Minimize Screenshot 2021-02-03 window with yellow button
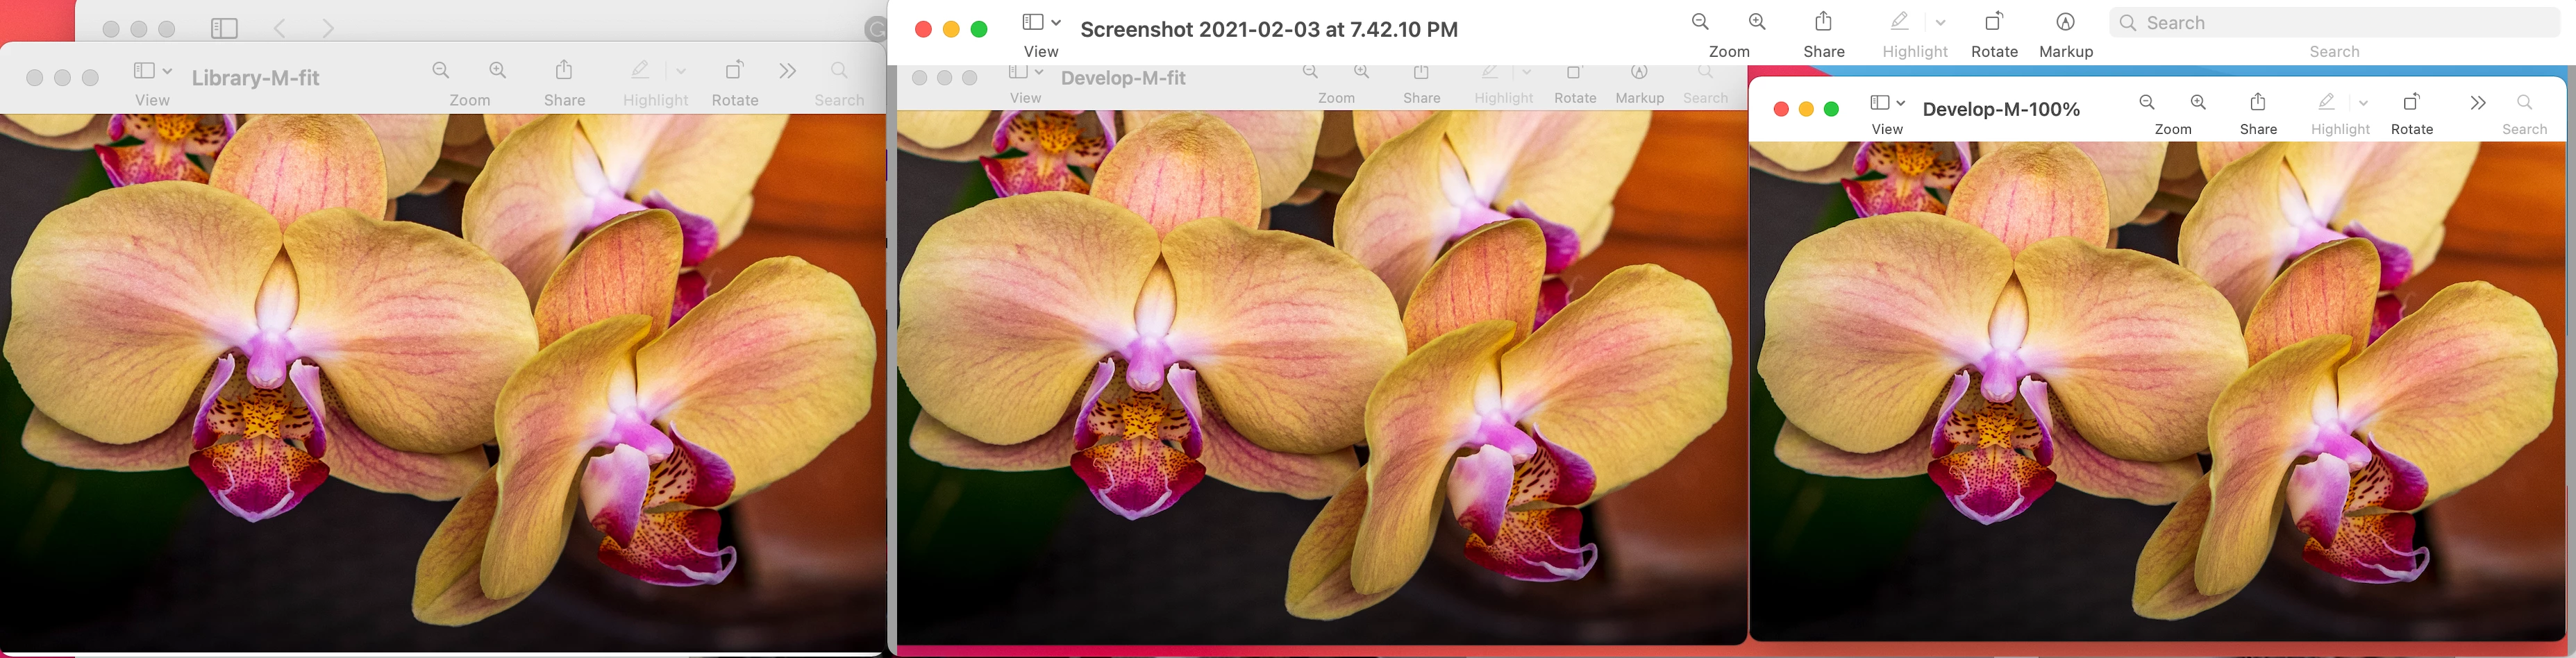The image size is (2576, 658). tap(951, 29)
